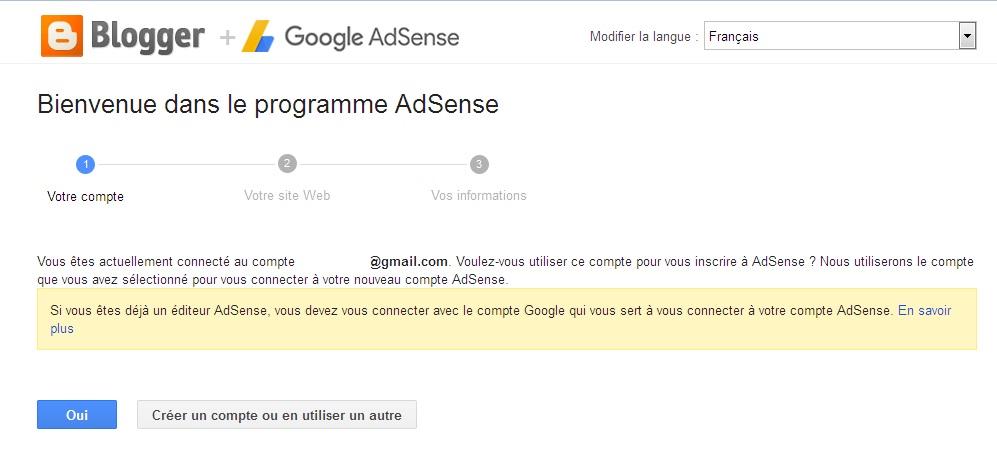This screenshot has width=997, height=464.
Task: Click the @gmail.com account address
Action: click(x=409, y=261)
